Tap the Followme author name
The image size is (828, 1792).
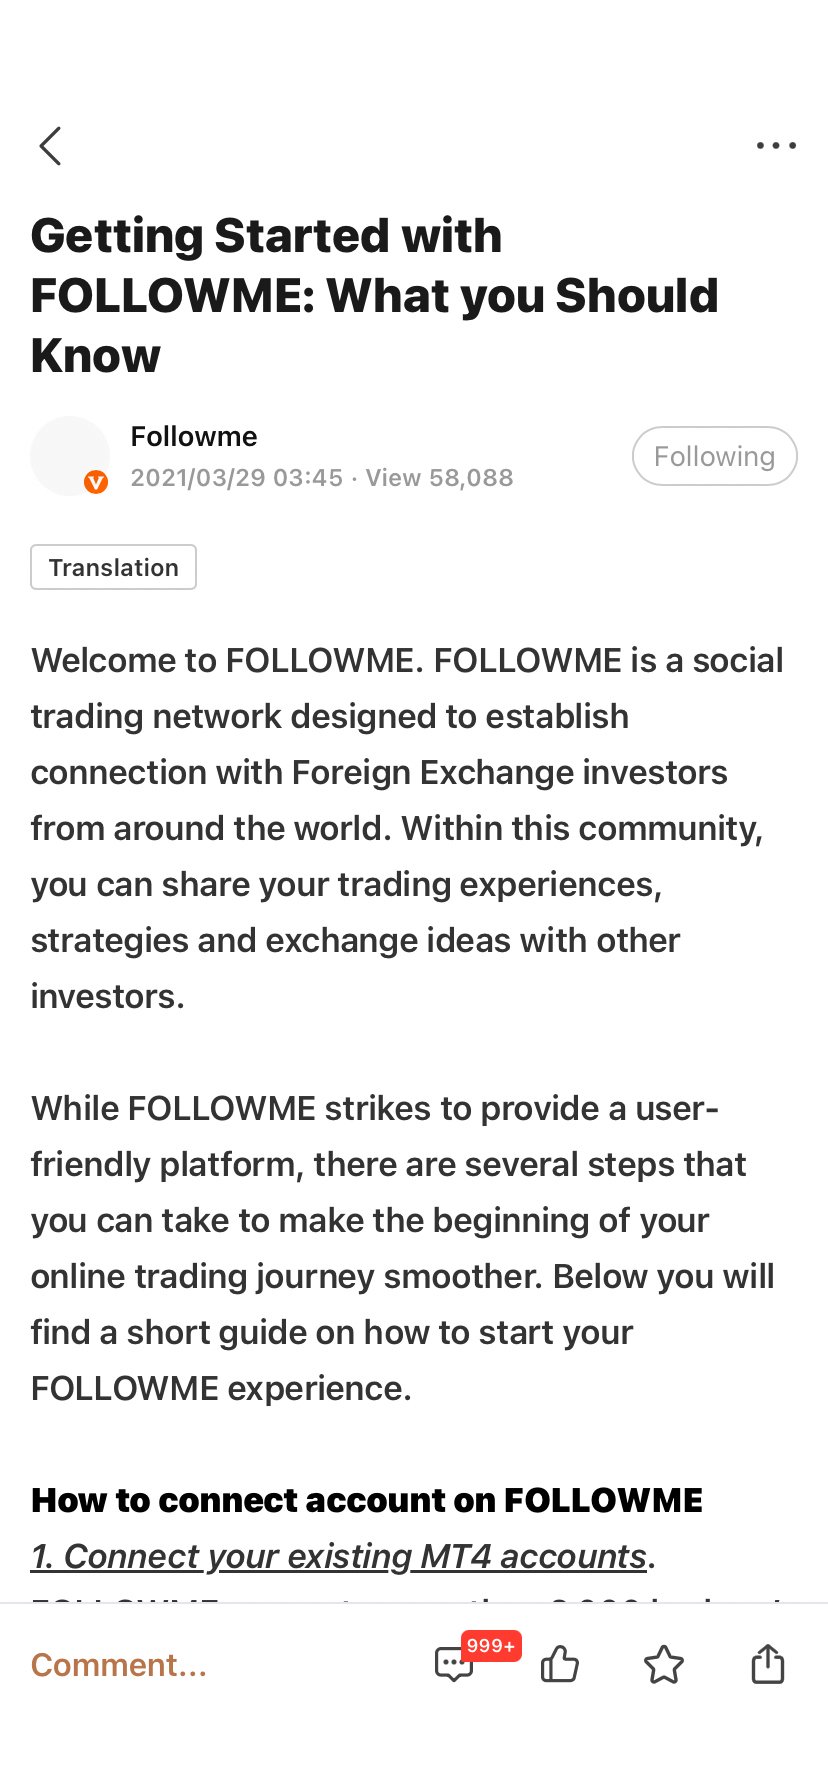194,436
